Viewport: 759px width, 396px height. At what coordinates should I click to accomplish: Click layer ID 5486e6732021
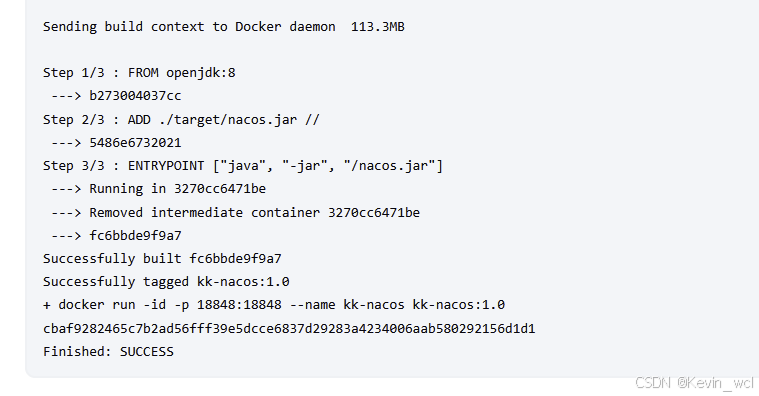tap(135, 143)
